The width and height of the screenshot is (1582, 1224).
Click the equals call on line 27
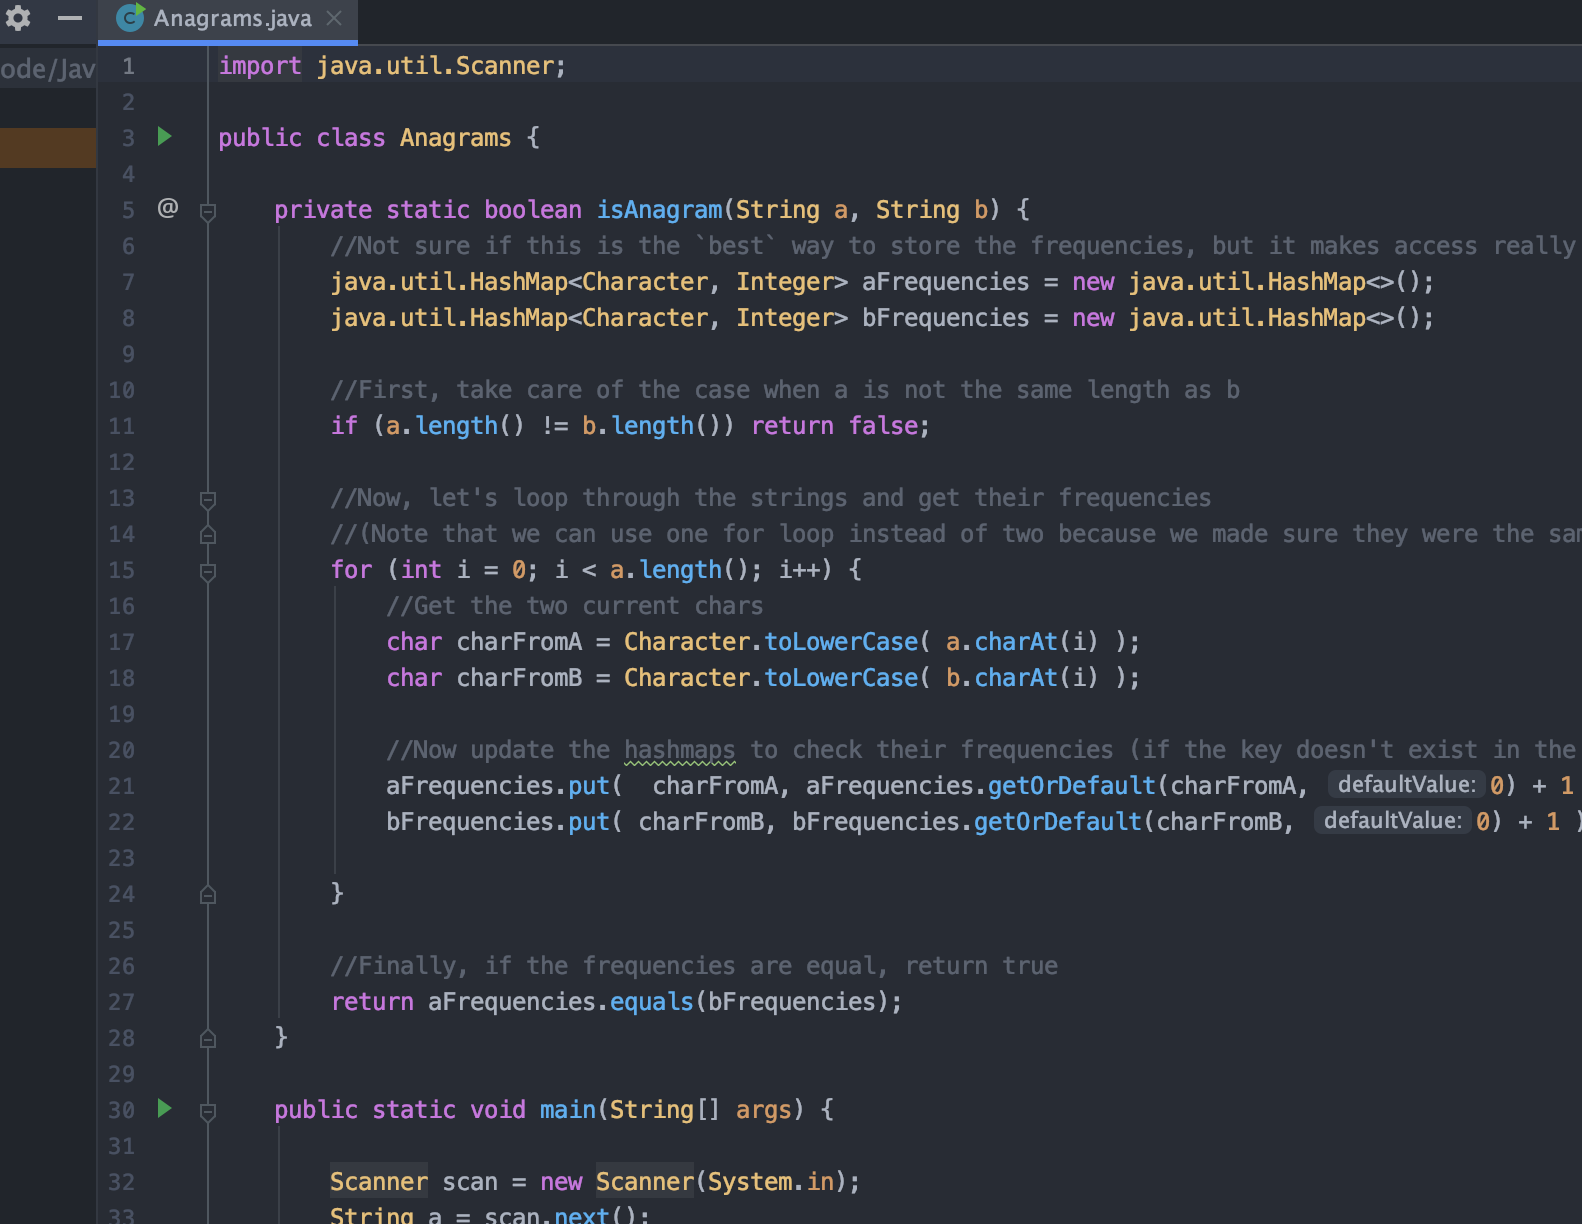(651, 1002)
